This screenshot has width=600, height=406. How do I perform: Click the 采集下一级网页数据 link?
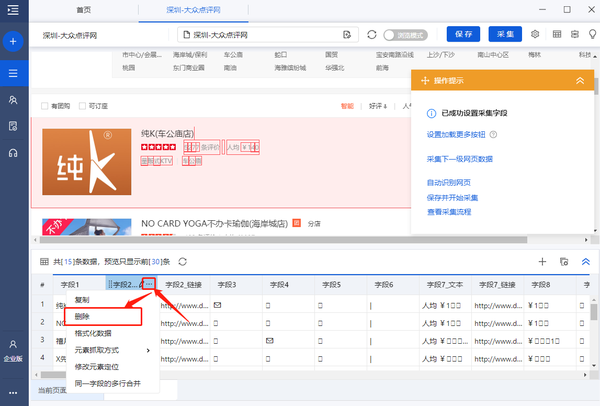point(460,159)
